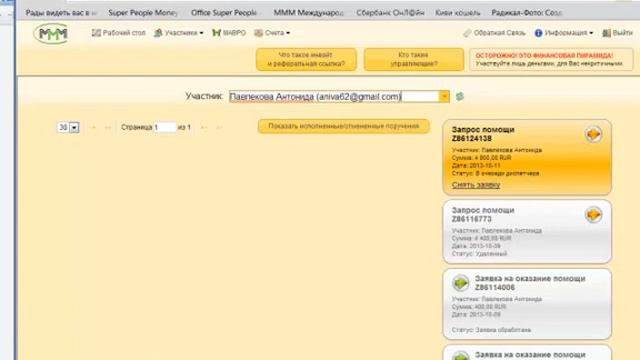This screenshot has height=360, width=640.
Task: Select card title Запрос помощи Z86116773
Action: pos(483,214)
